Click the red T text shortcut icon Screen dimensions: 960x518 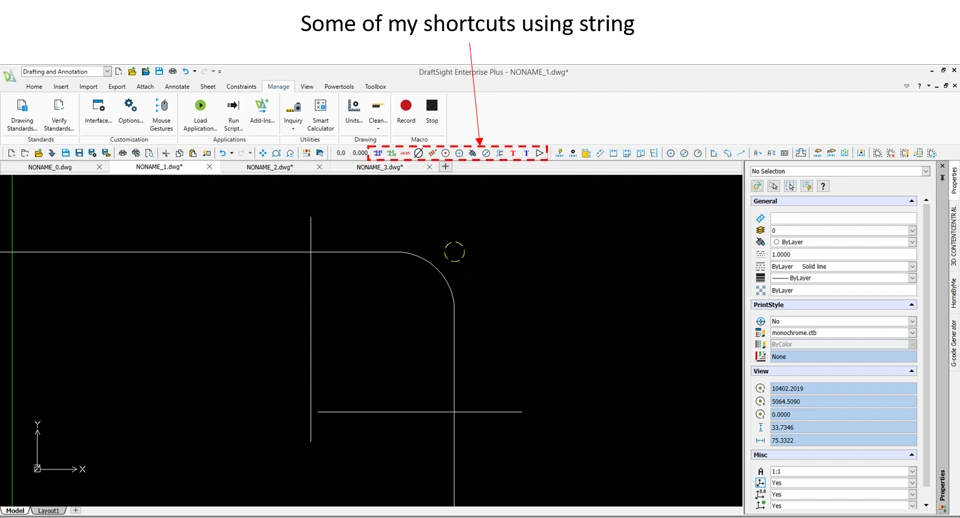(513, 153)
